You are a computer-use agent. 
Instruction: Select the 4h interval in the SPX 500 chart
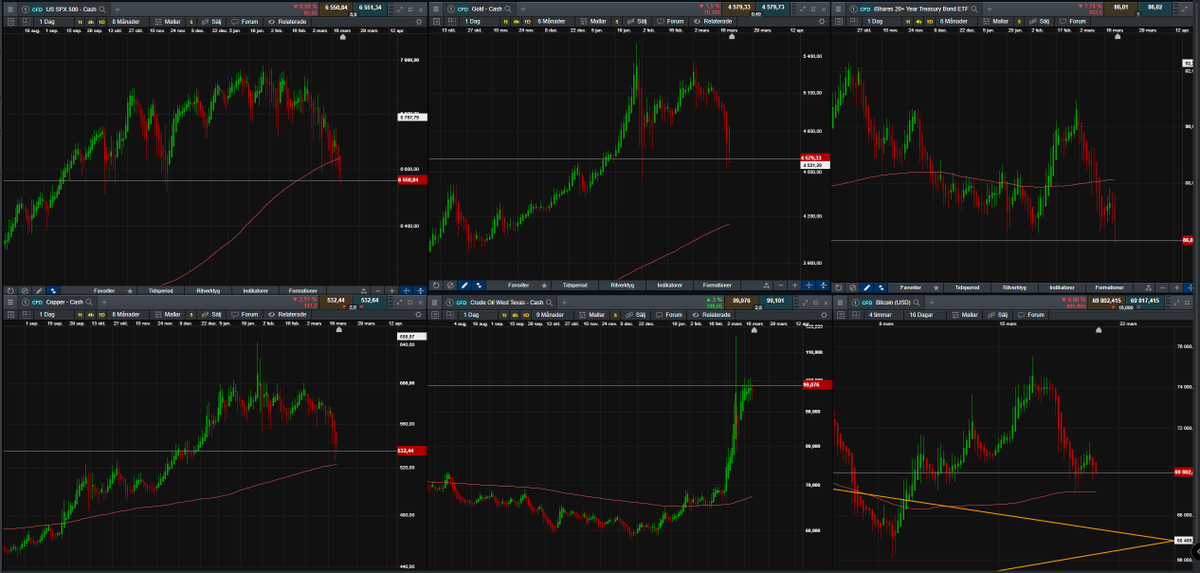(91, 22)
